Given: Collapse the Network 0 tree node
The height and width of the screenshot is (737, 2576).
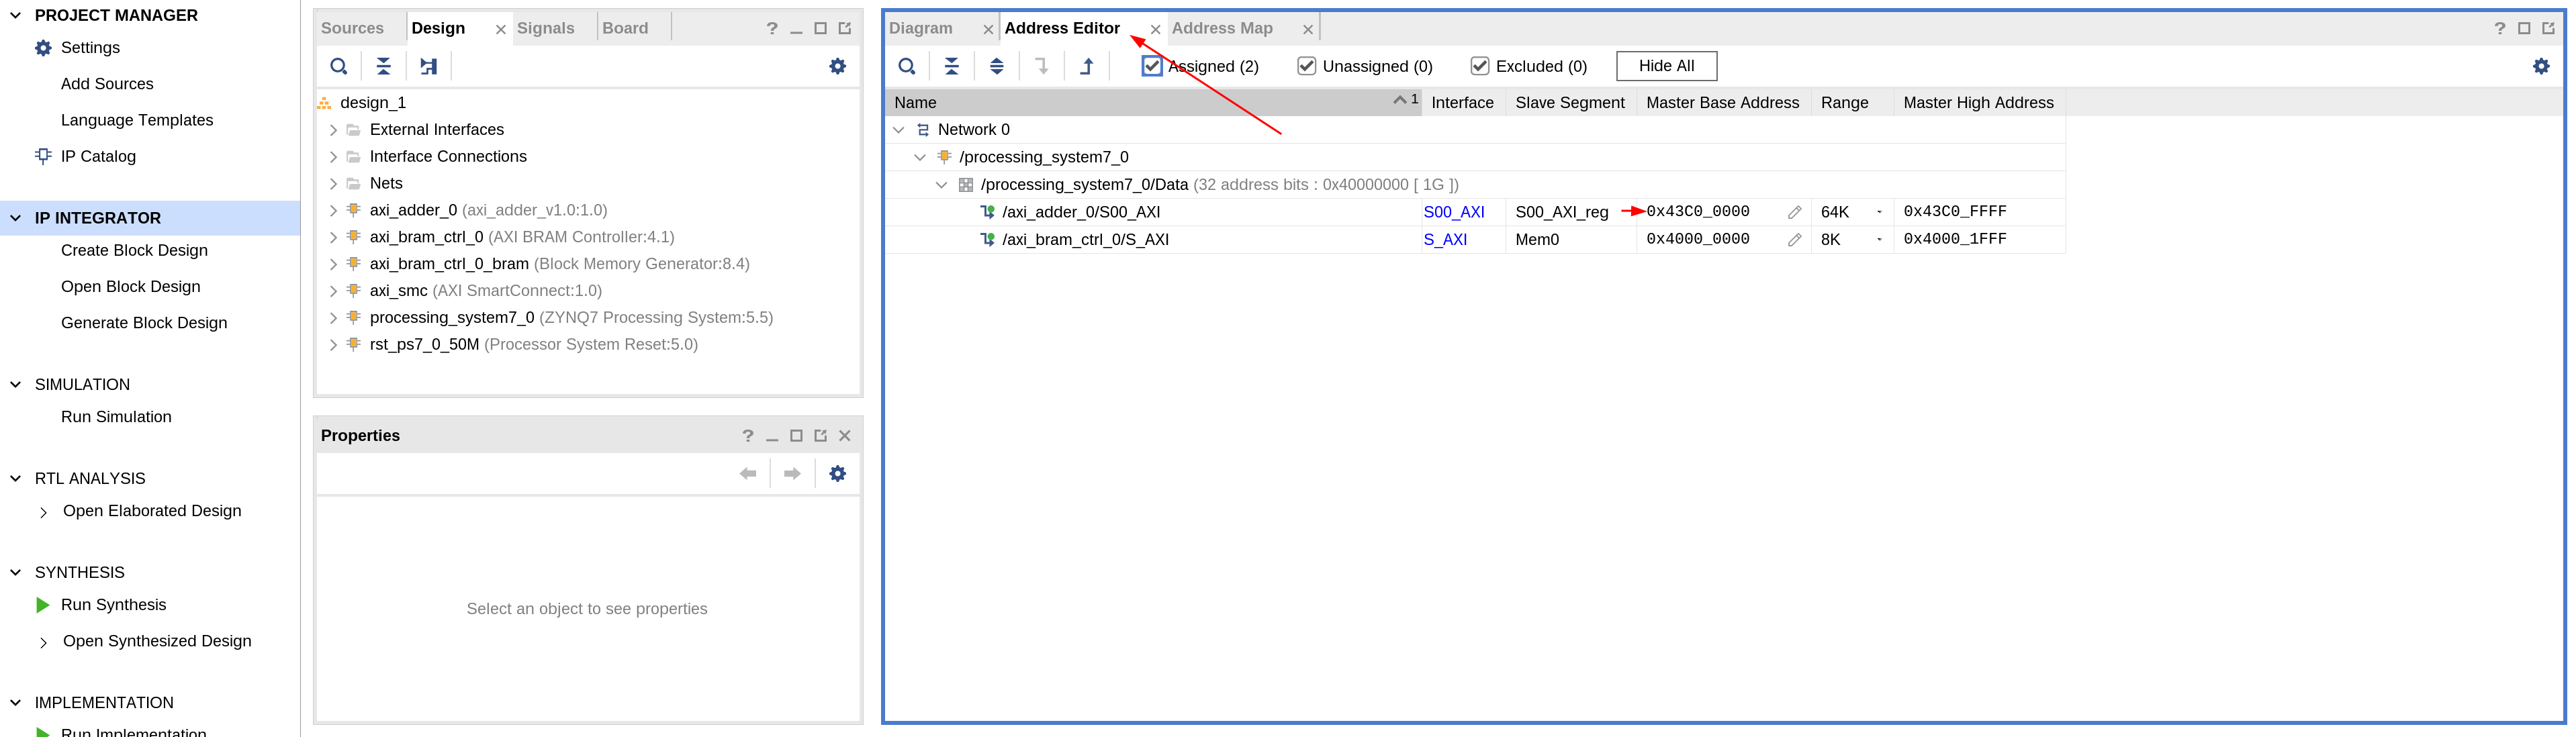Looking at the screenshot, I should [897, 129].
